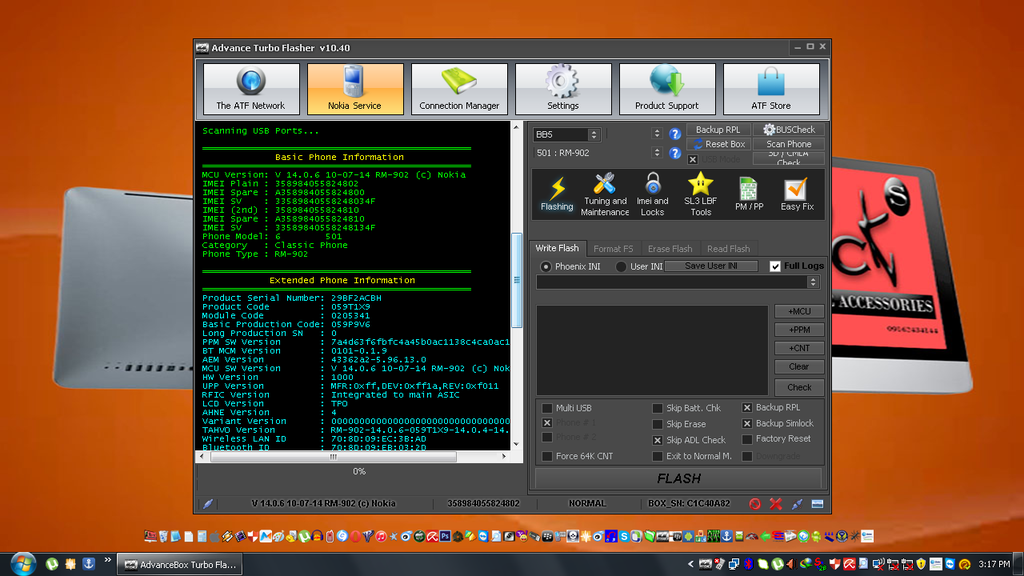
Task: Open Connection Manager from top toolbar
Action: 459,89
